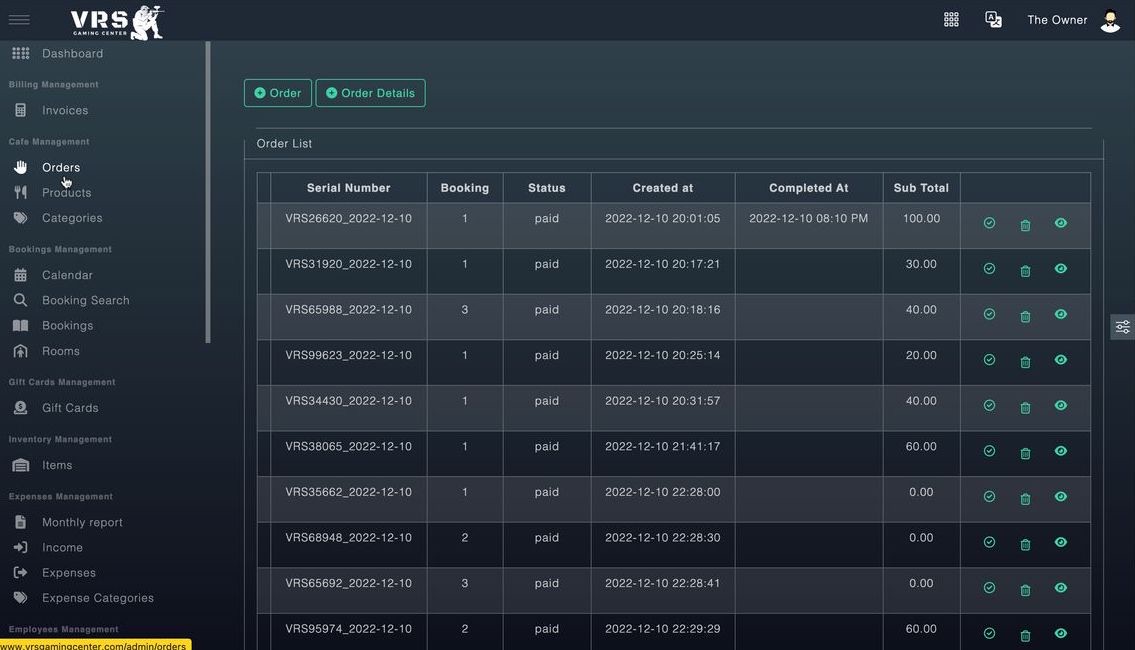View order VRS65988_2022-12-10 using eye icon
1135x650 pixels.
1060,314
